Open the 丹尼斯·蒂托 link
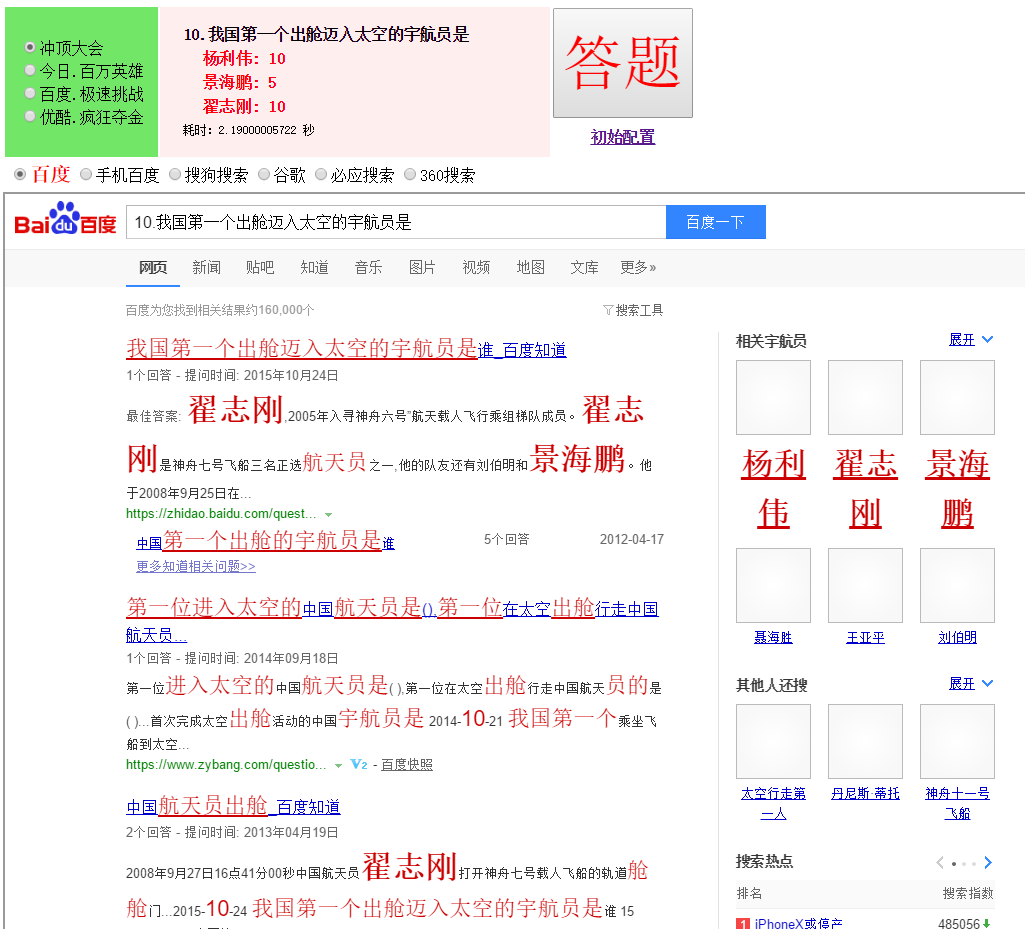This screenshot has height=929, width=1025. click(x=865, y=794)
